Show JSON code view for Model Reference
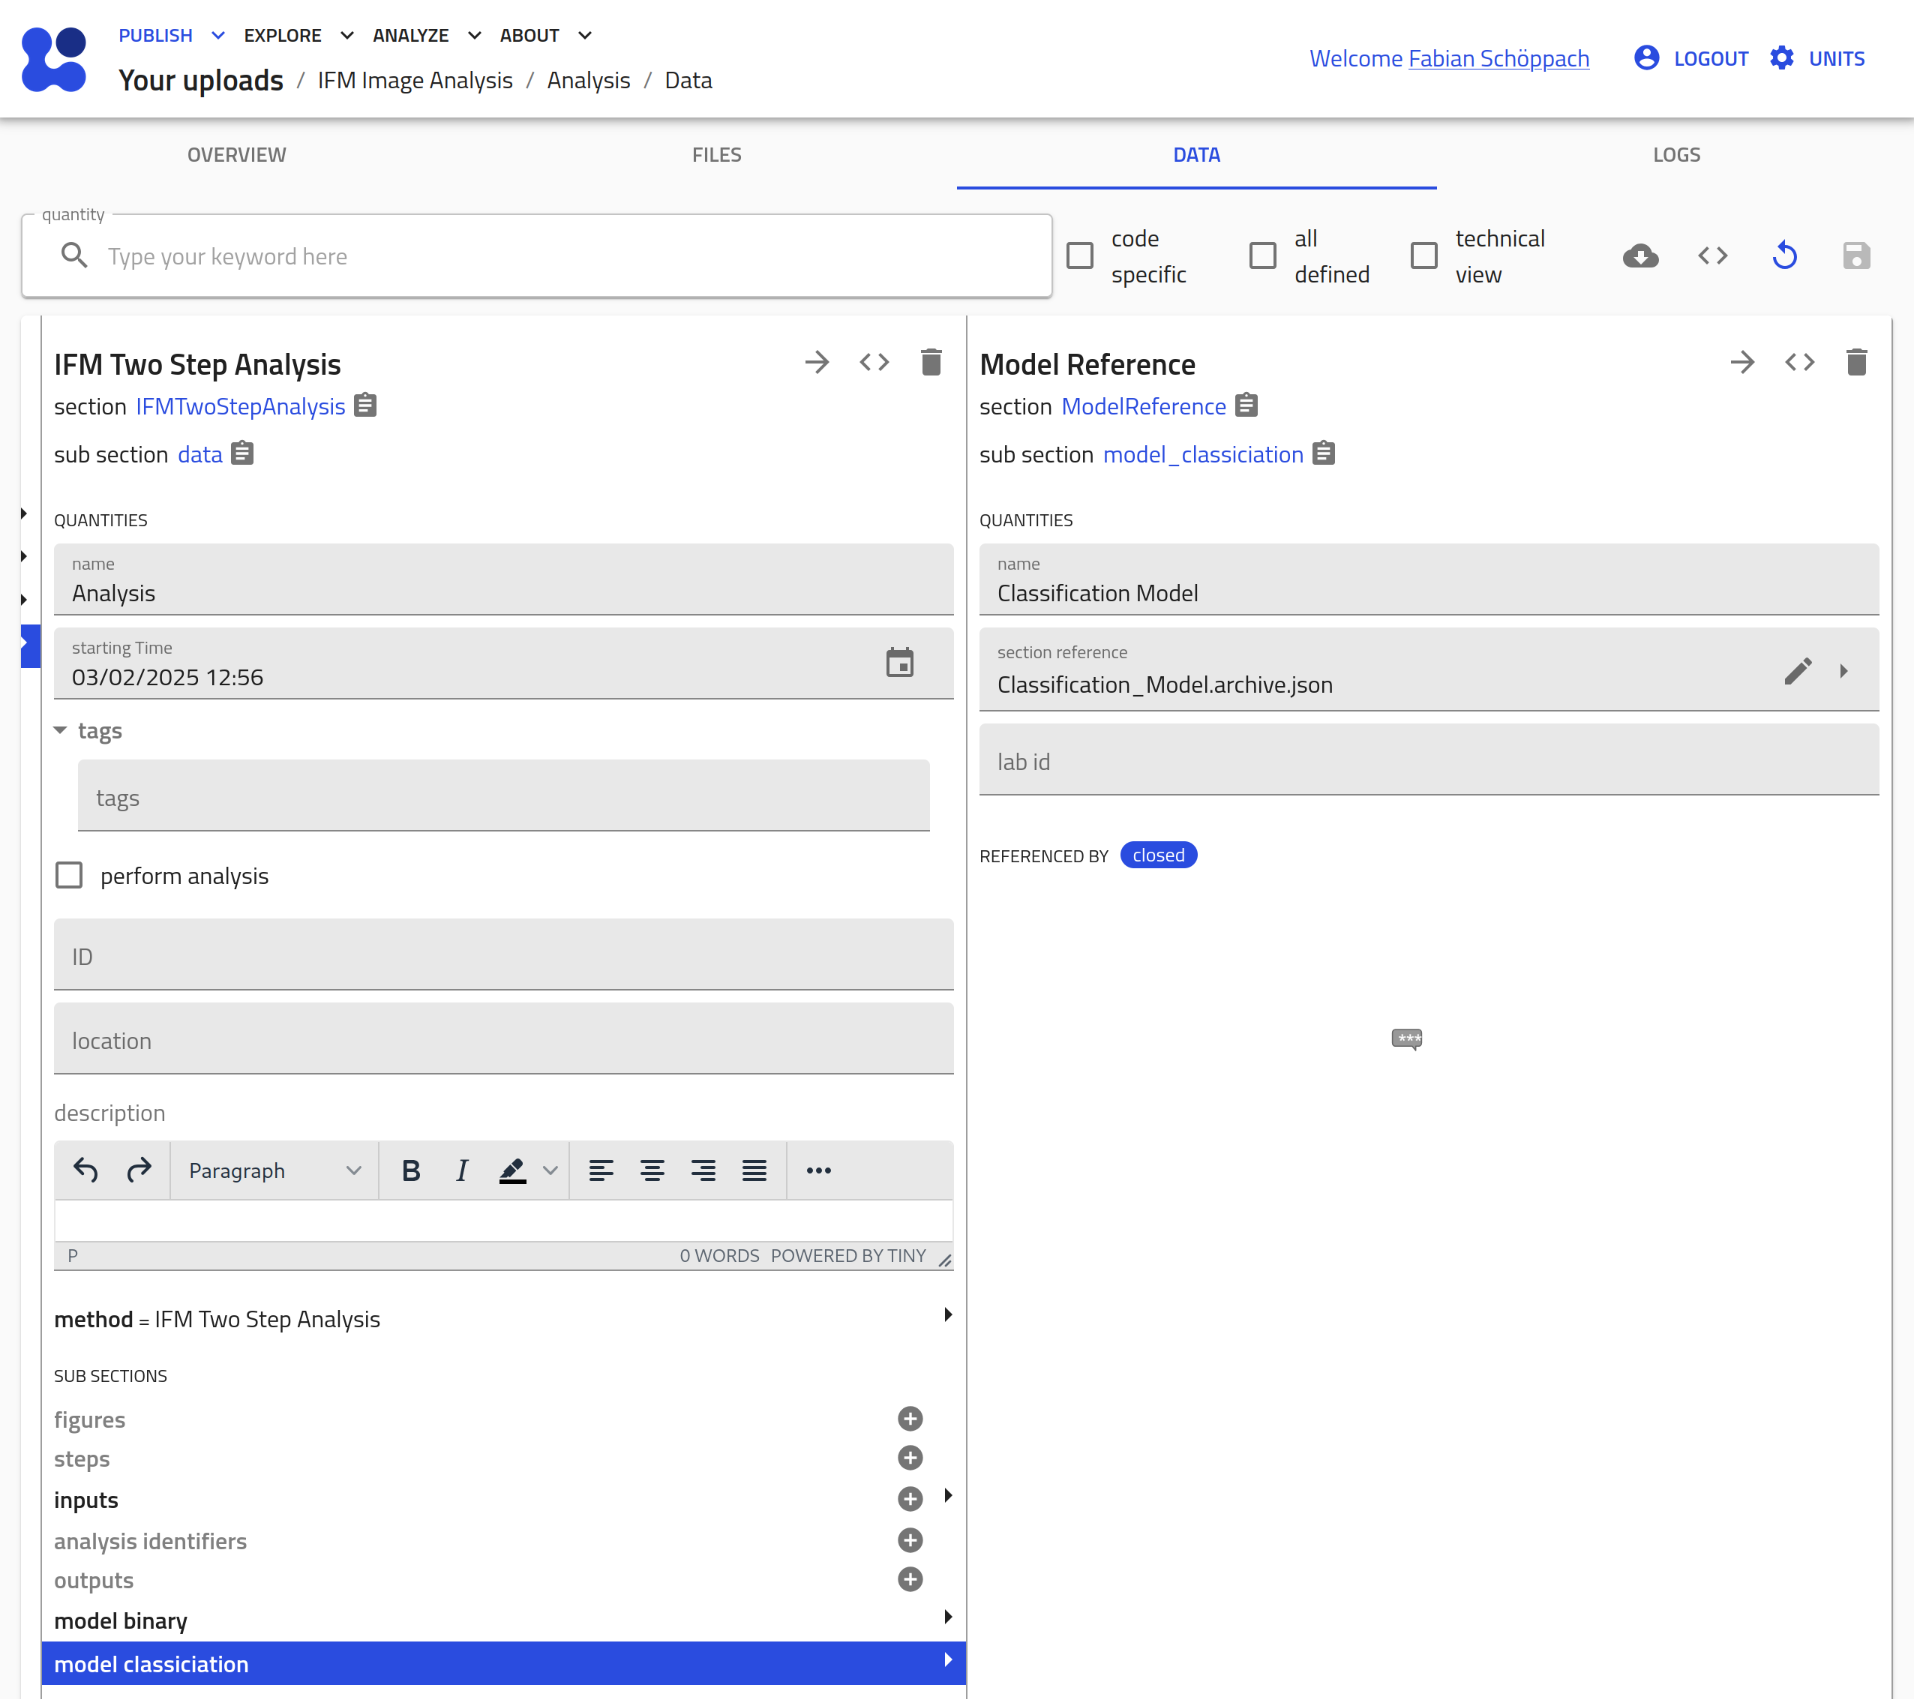1914x1699 pixels. (1799, 362)
